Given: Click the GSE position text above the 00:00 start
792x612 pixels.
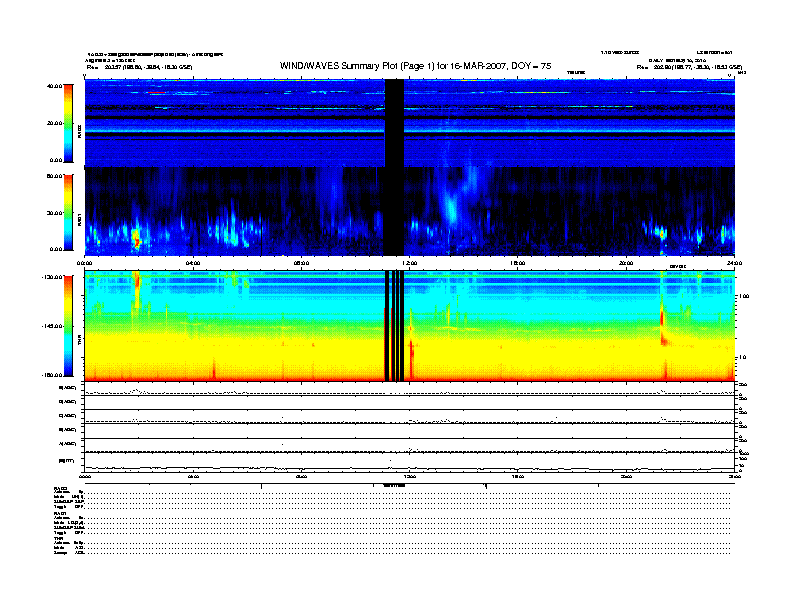Looking at the screenshot, I should click(139, 67).
